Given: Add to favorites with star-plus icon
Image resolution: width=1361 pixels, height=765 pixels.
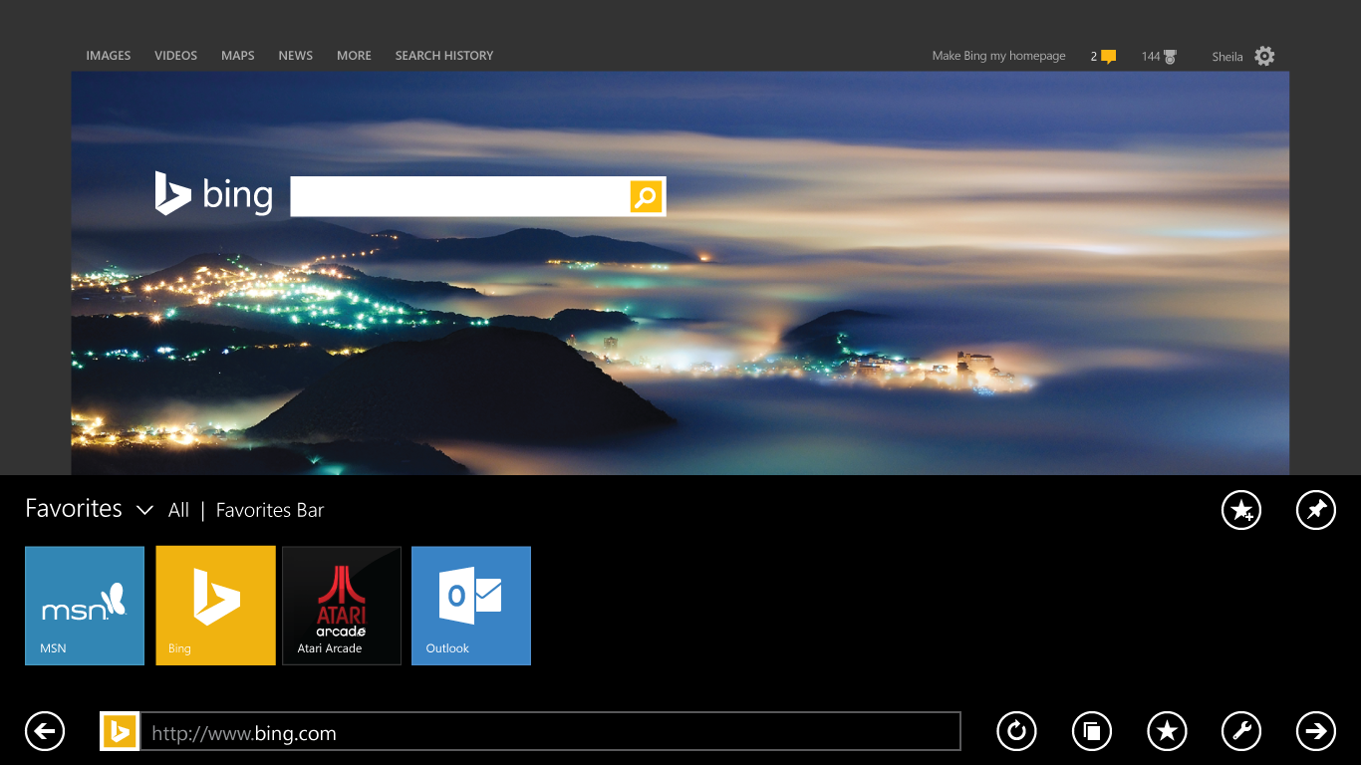Looking at the screenshot, I should (1241, 510).
